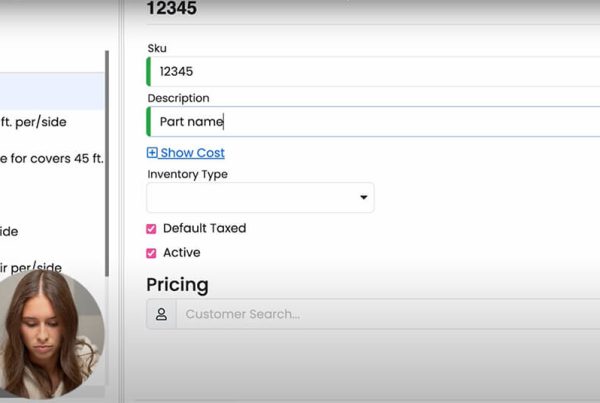Screen dimensions: 600x403
Task: Toggle the Active checkbox
Action: [152, 253]
